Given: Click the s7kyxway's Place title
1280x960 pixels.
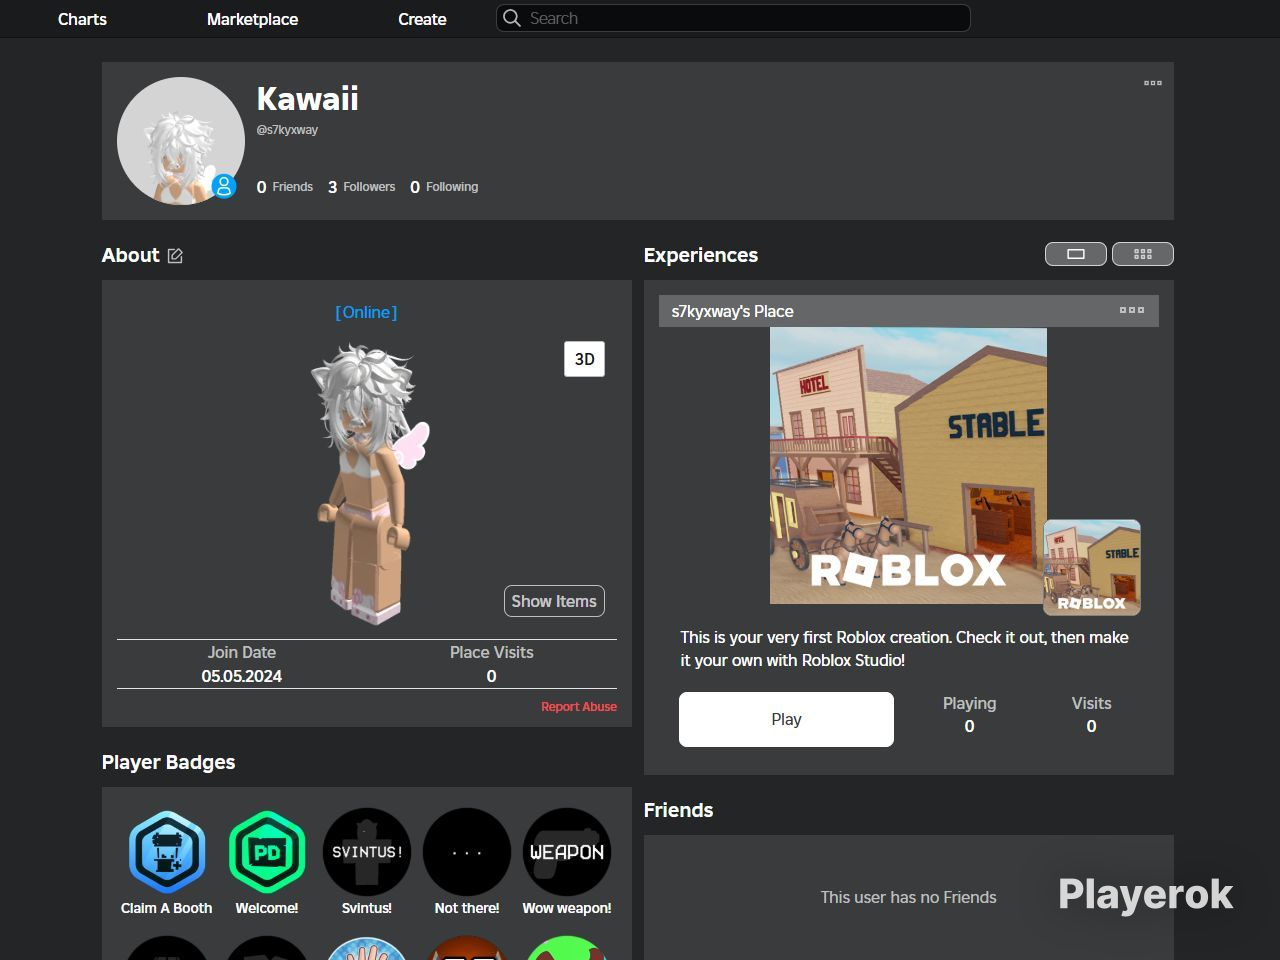Looking at the screenshot, I should pos(732,311).
